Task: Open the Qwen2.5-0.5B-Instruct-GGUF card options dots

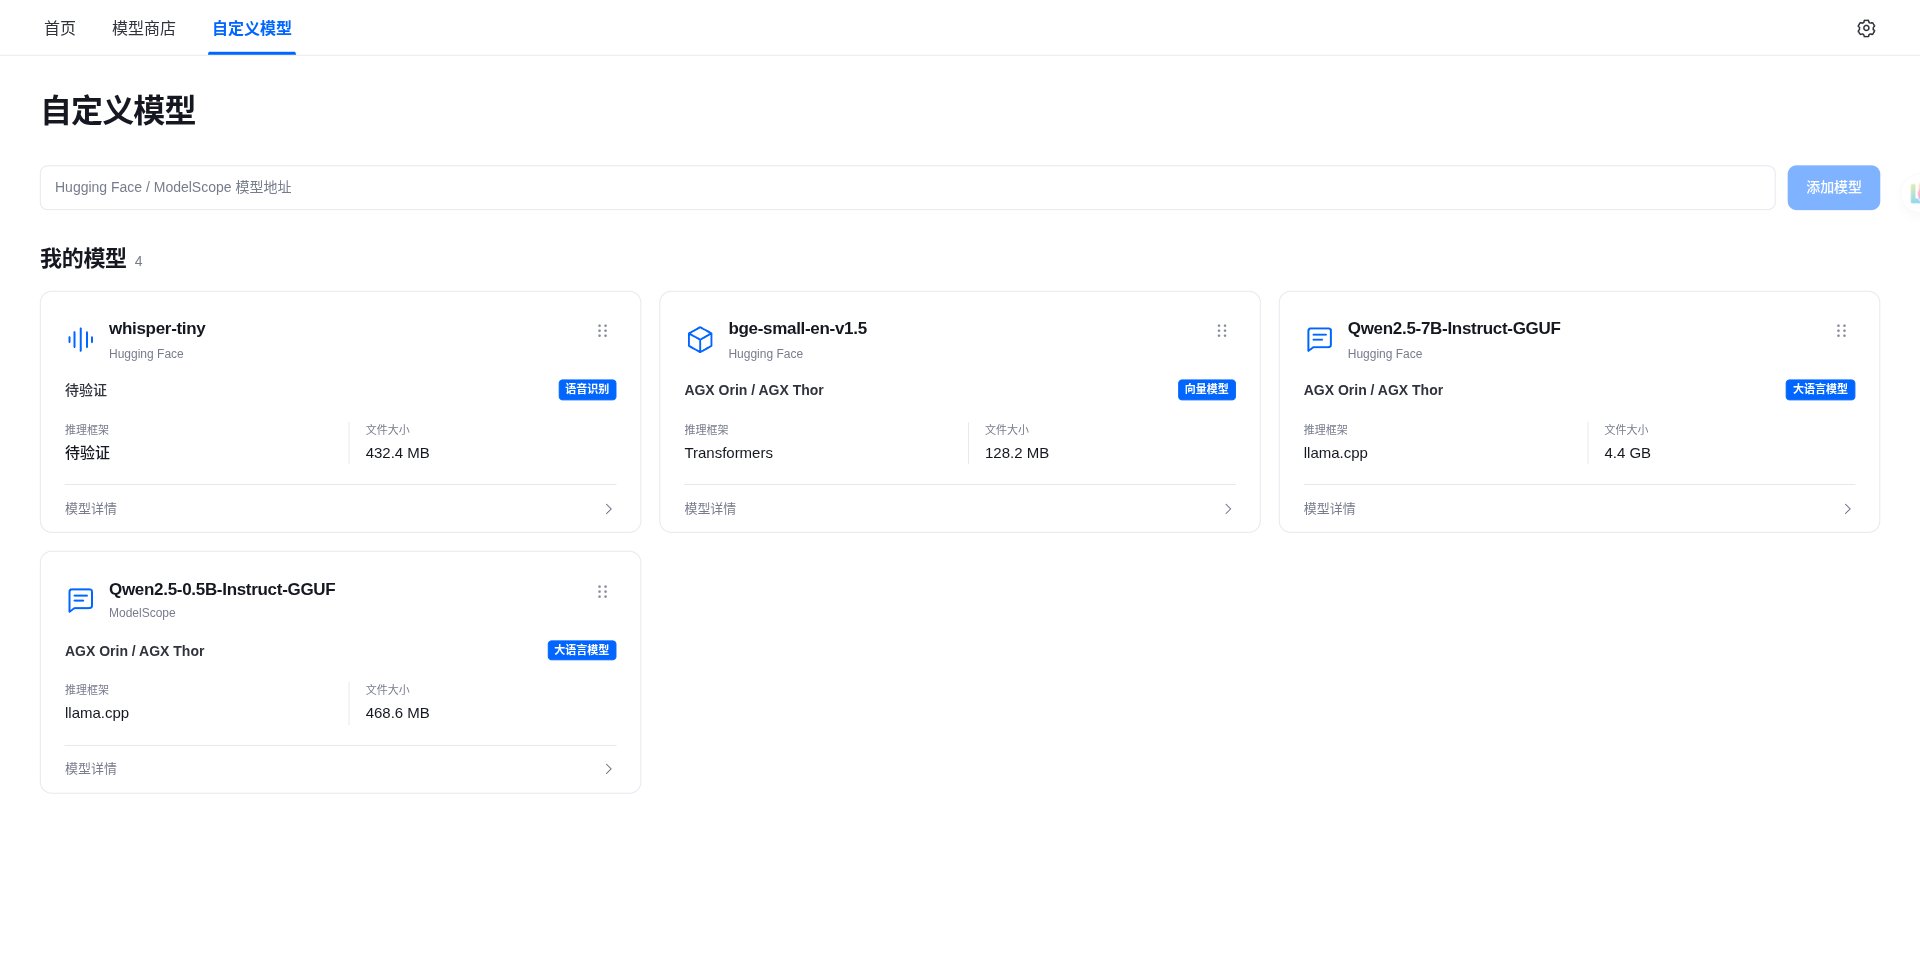Action: click(602, 592)
